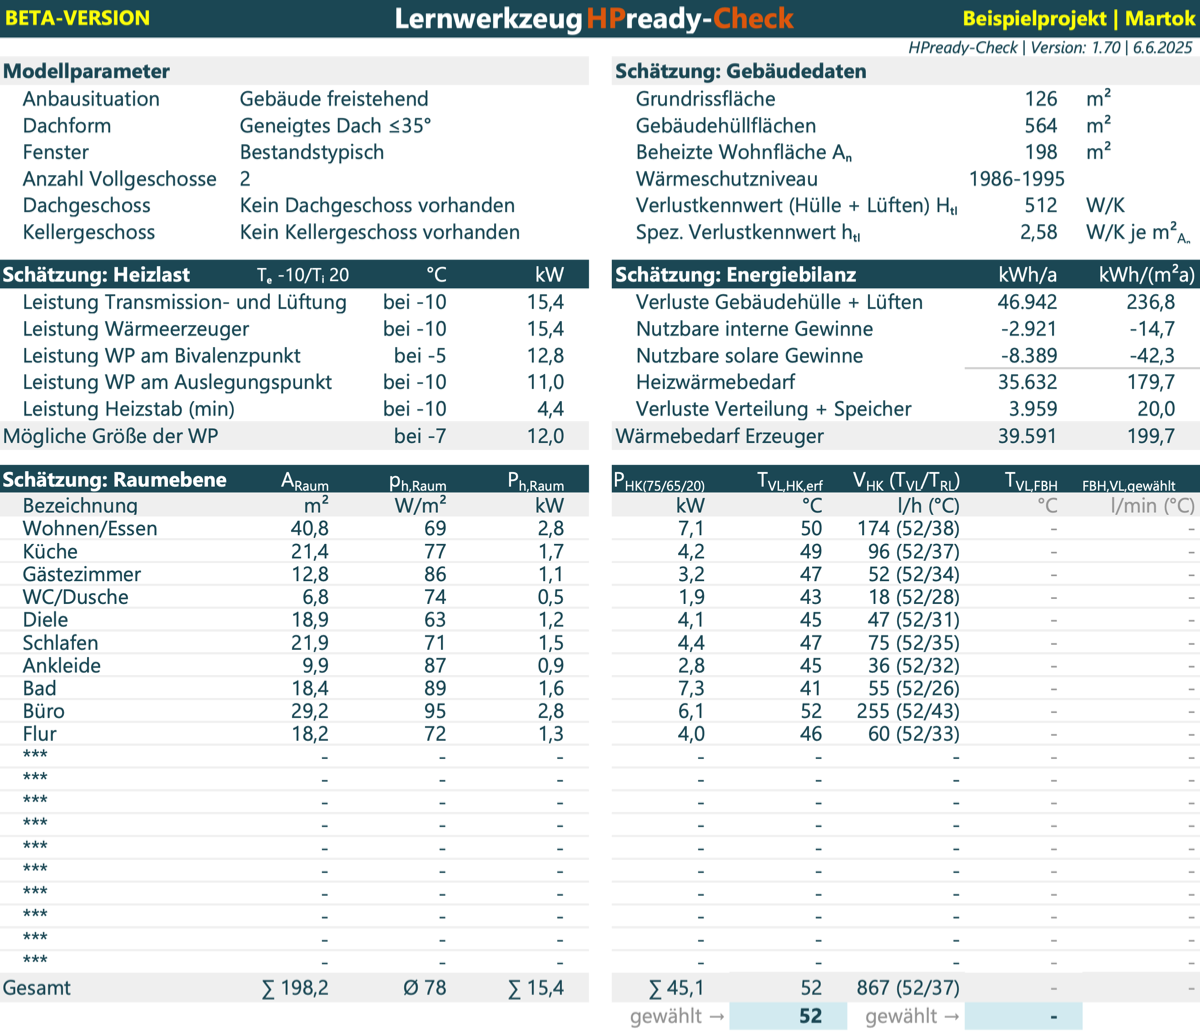The image size is (1200, 1036).
Task: Select the 'Beispielprojekt | Martok' project name
Action: pos(1078,19)
